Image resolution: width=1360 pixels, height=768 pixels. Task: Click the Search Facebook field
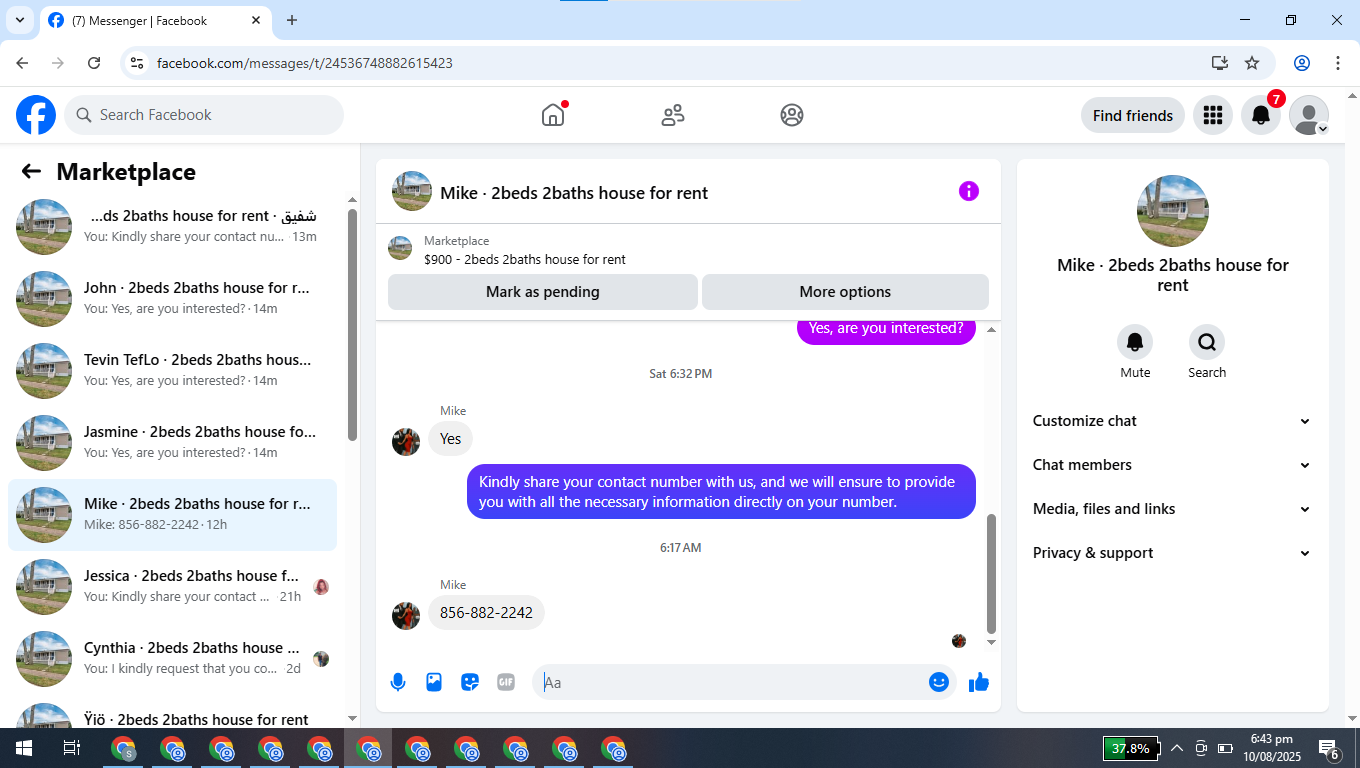pyautogui.click(x=204, y=115)
